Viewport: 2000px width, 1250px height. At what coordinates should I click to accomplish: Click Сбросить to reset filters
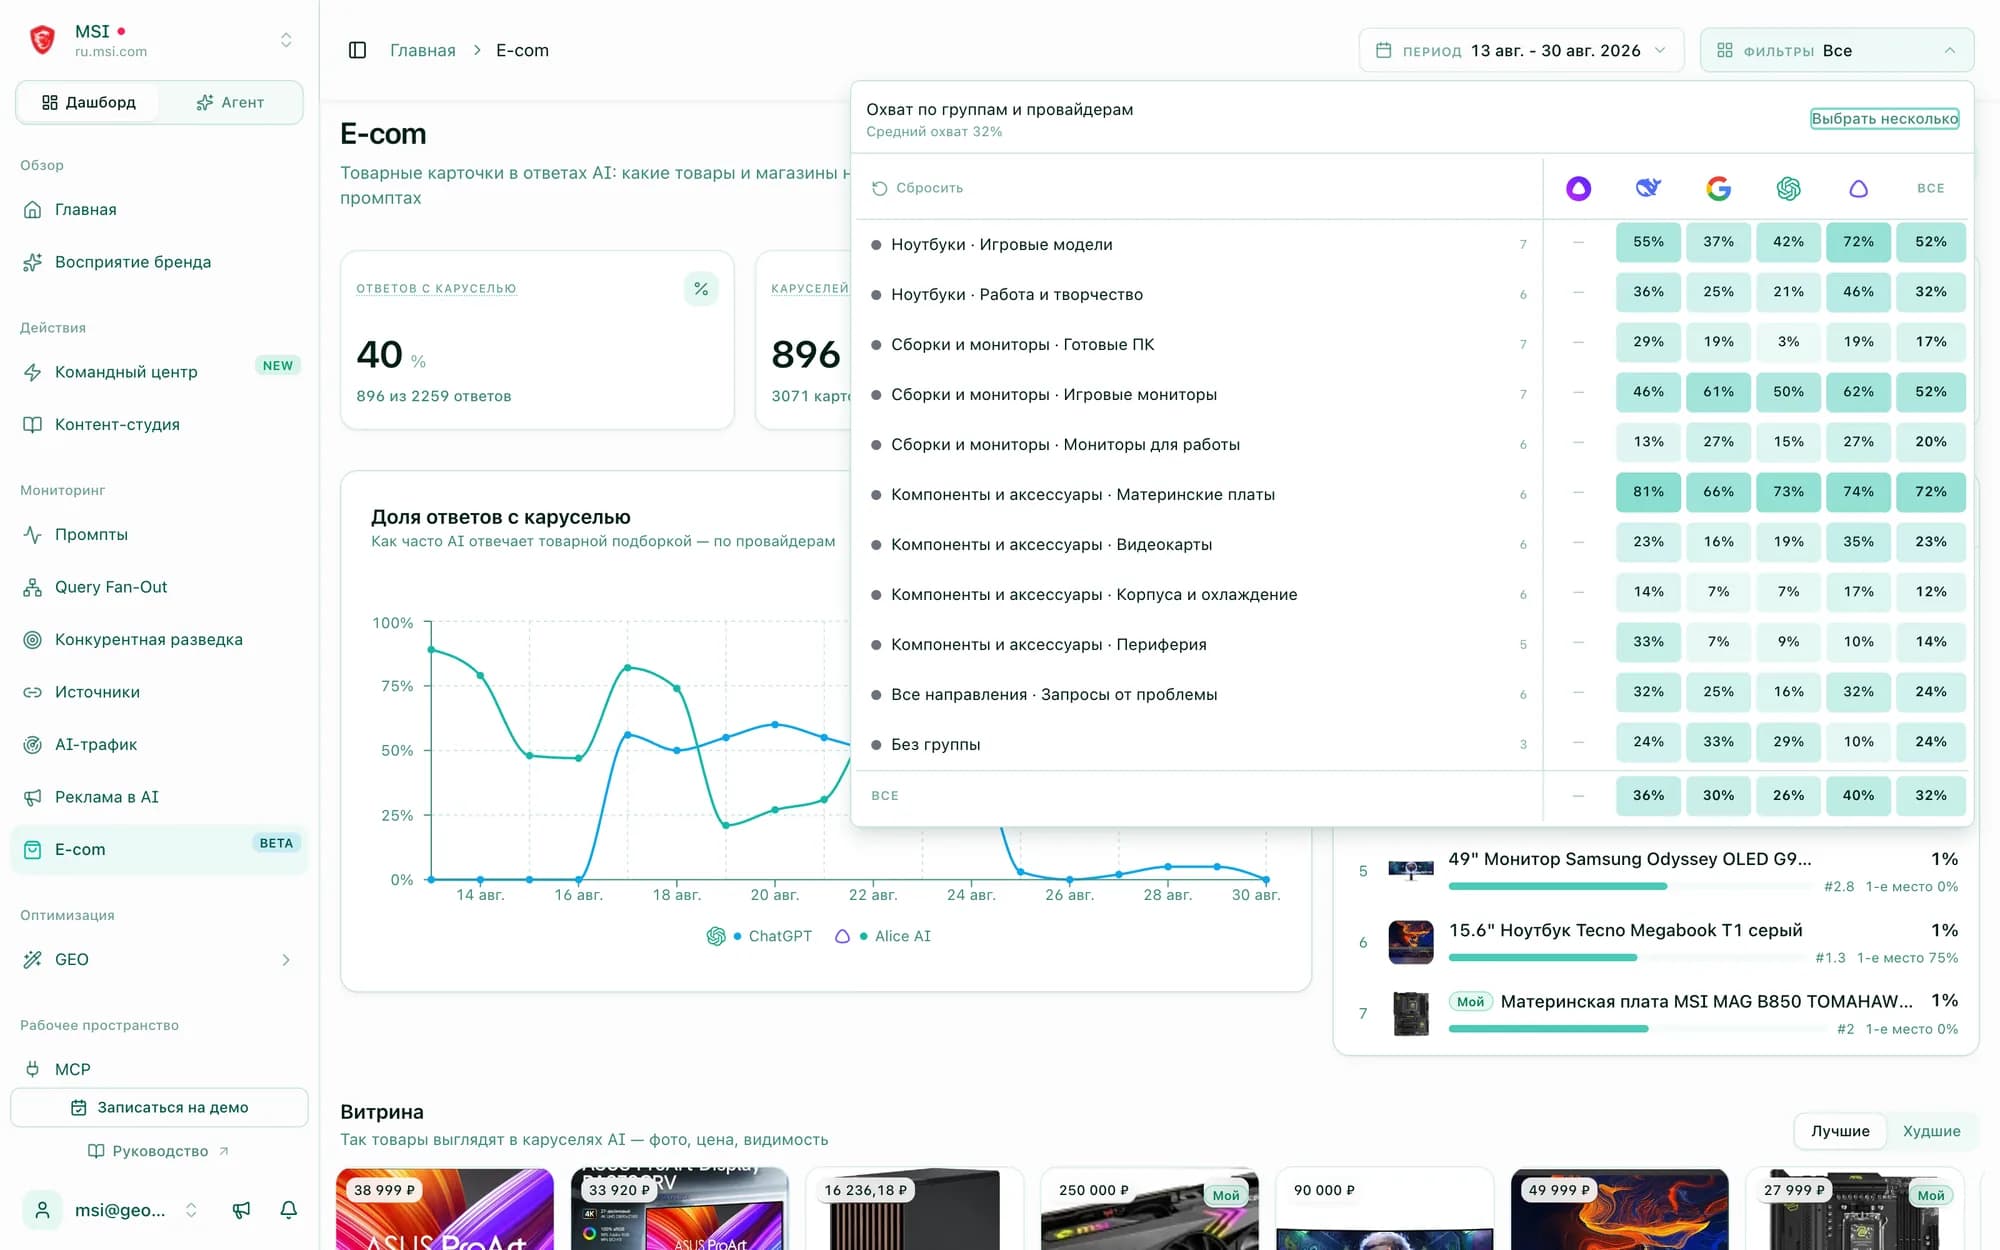(918, 188)
